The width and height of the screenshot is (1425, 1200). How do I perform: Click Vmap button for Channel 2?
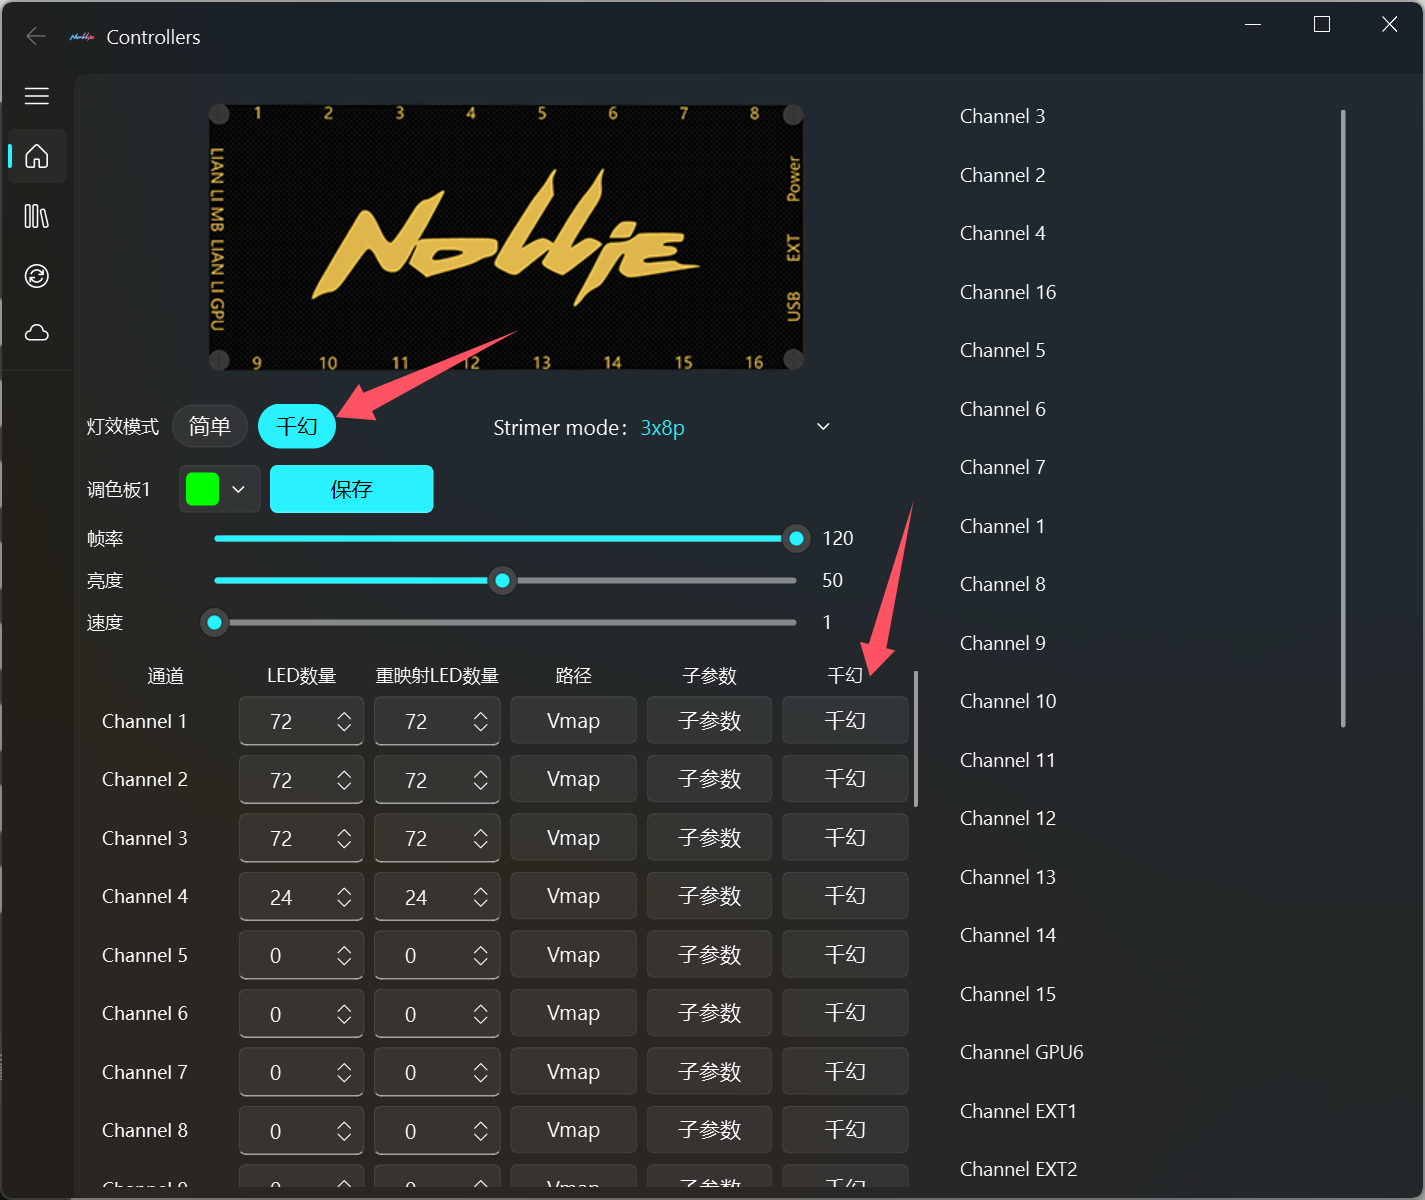pyautogui.click(x=573, y=779)
